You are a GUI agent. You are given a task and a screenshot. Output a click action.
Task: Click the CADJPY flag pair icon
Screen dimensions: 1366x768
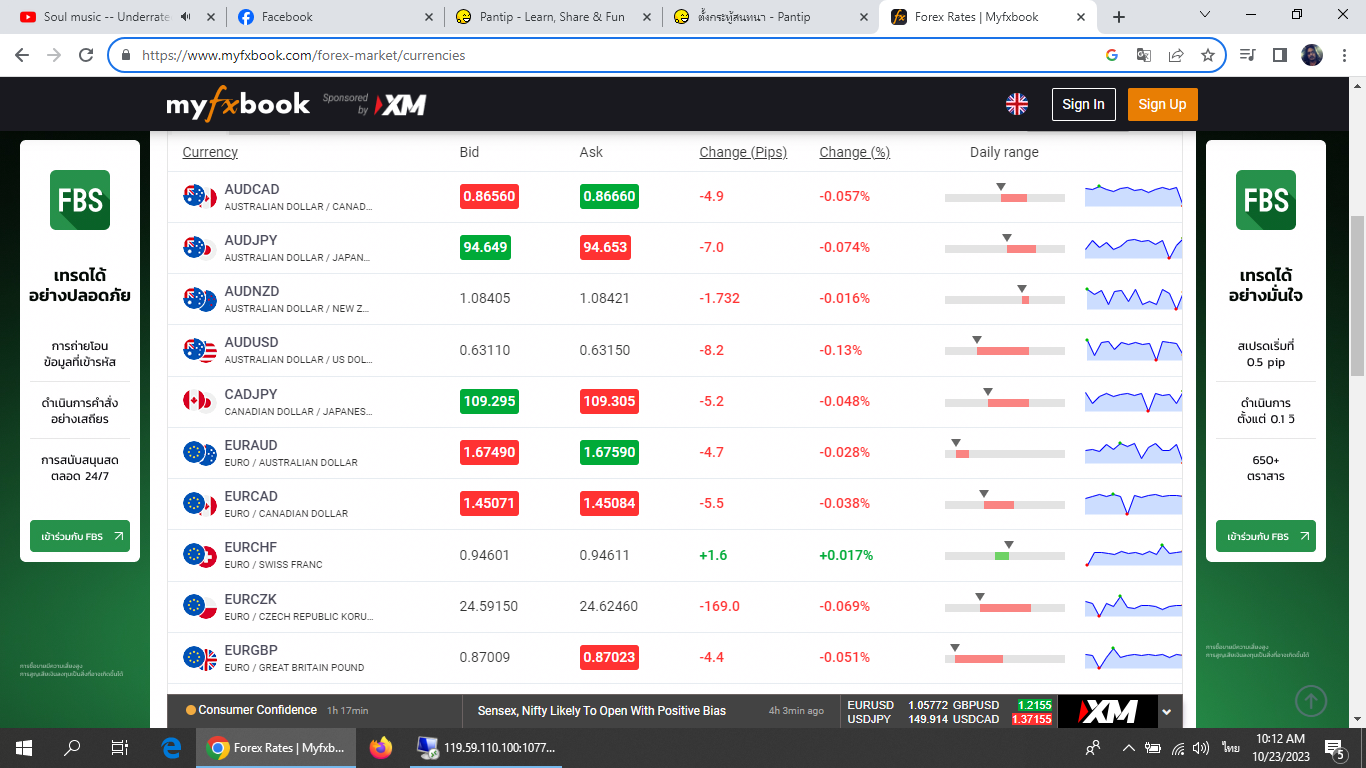(x=200, y=401)
